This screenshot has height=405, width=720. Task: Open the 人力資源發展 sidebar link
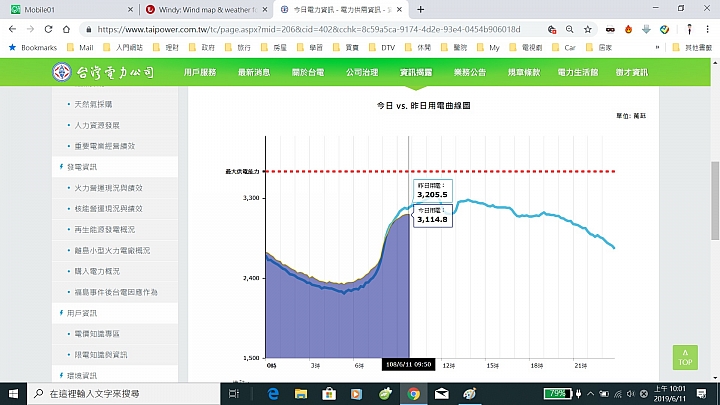click(97, 125)
